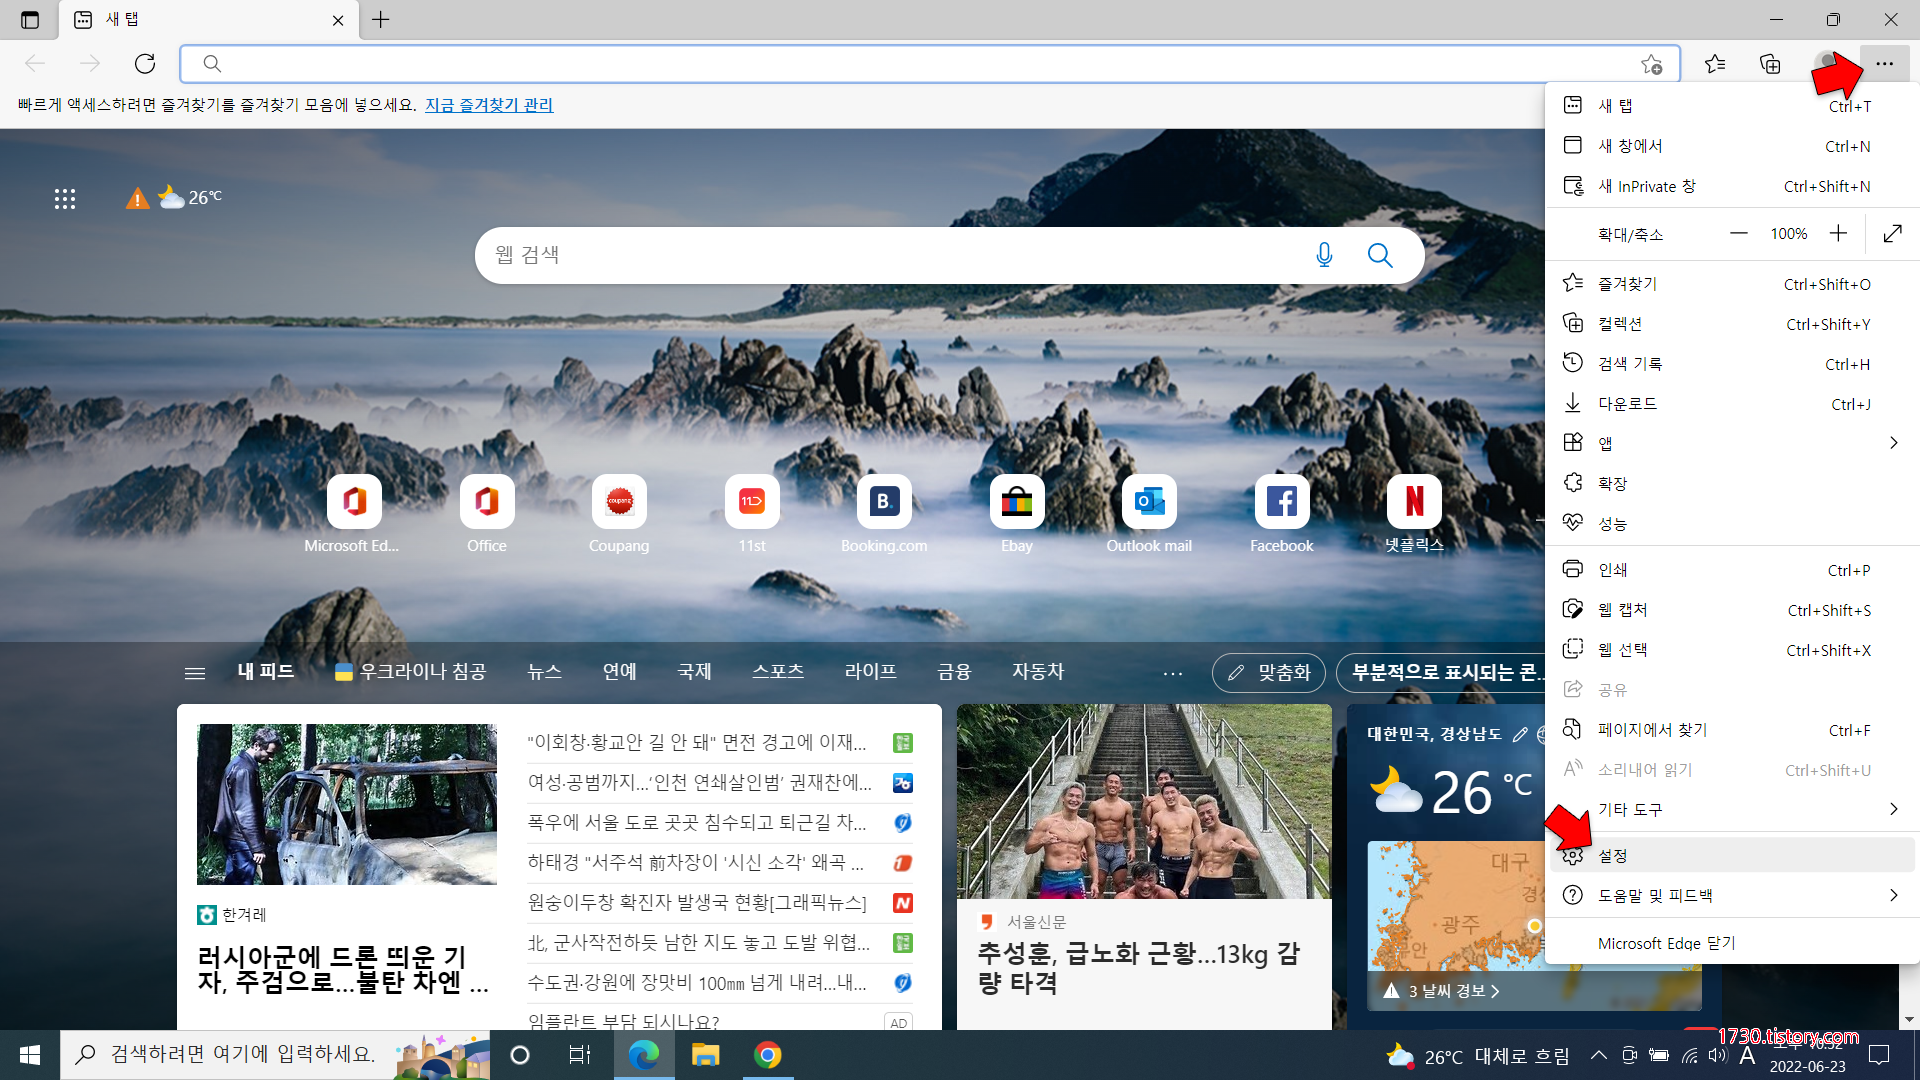Screen dimensions: 1920x1080
Task: Click the microphone voice search icon
Action: tap(1324, 255)
